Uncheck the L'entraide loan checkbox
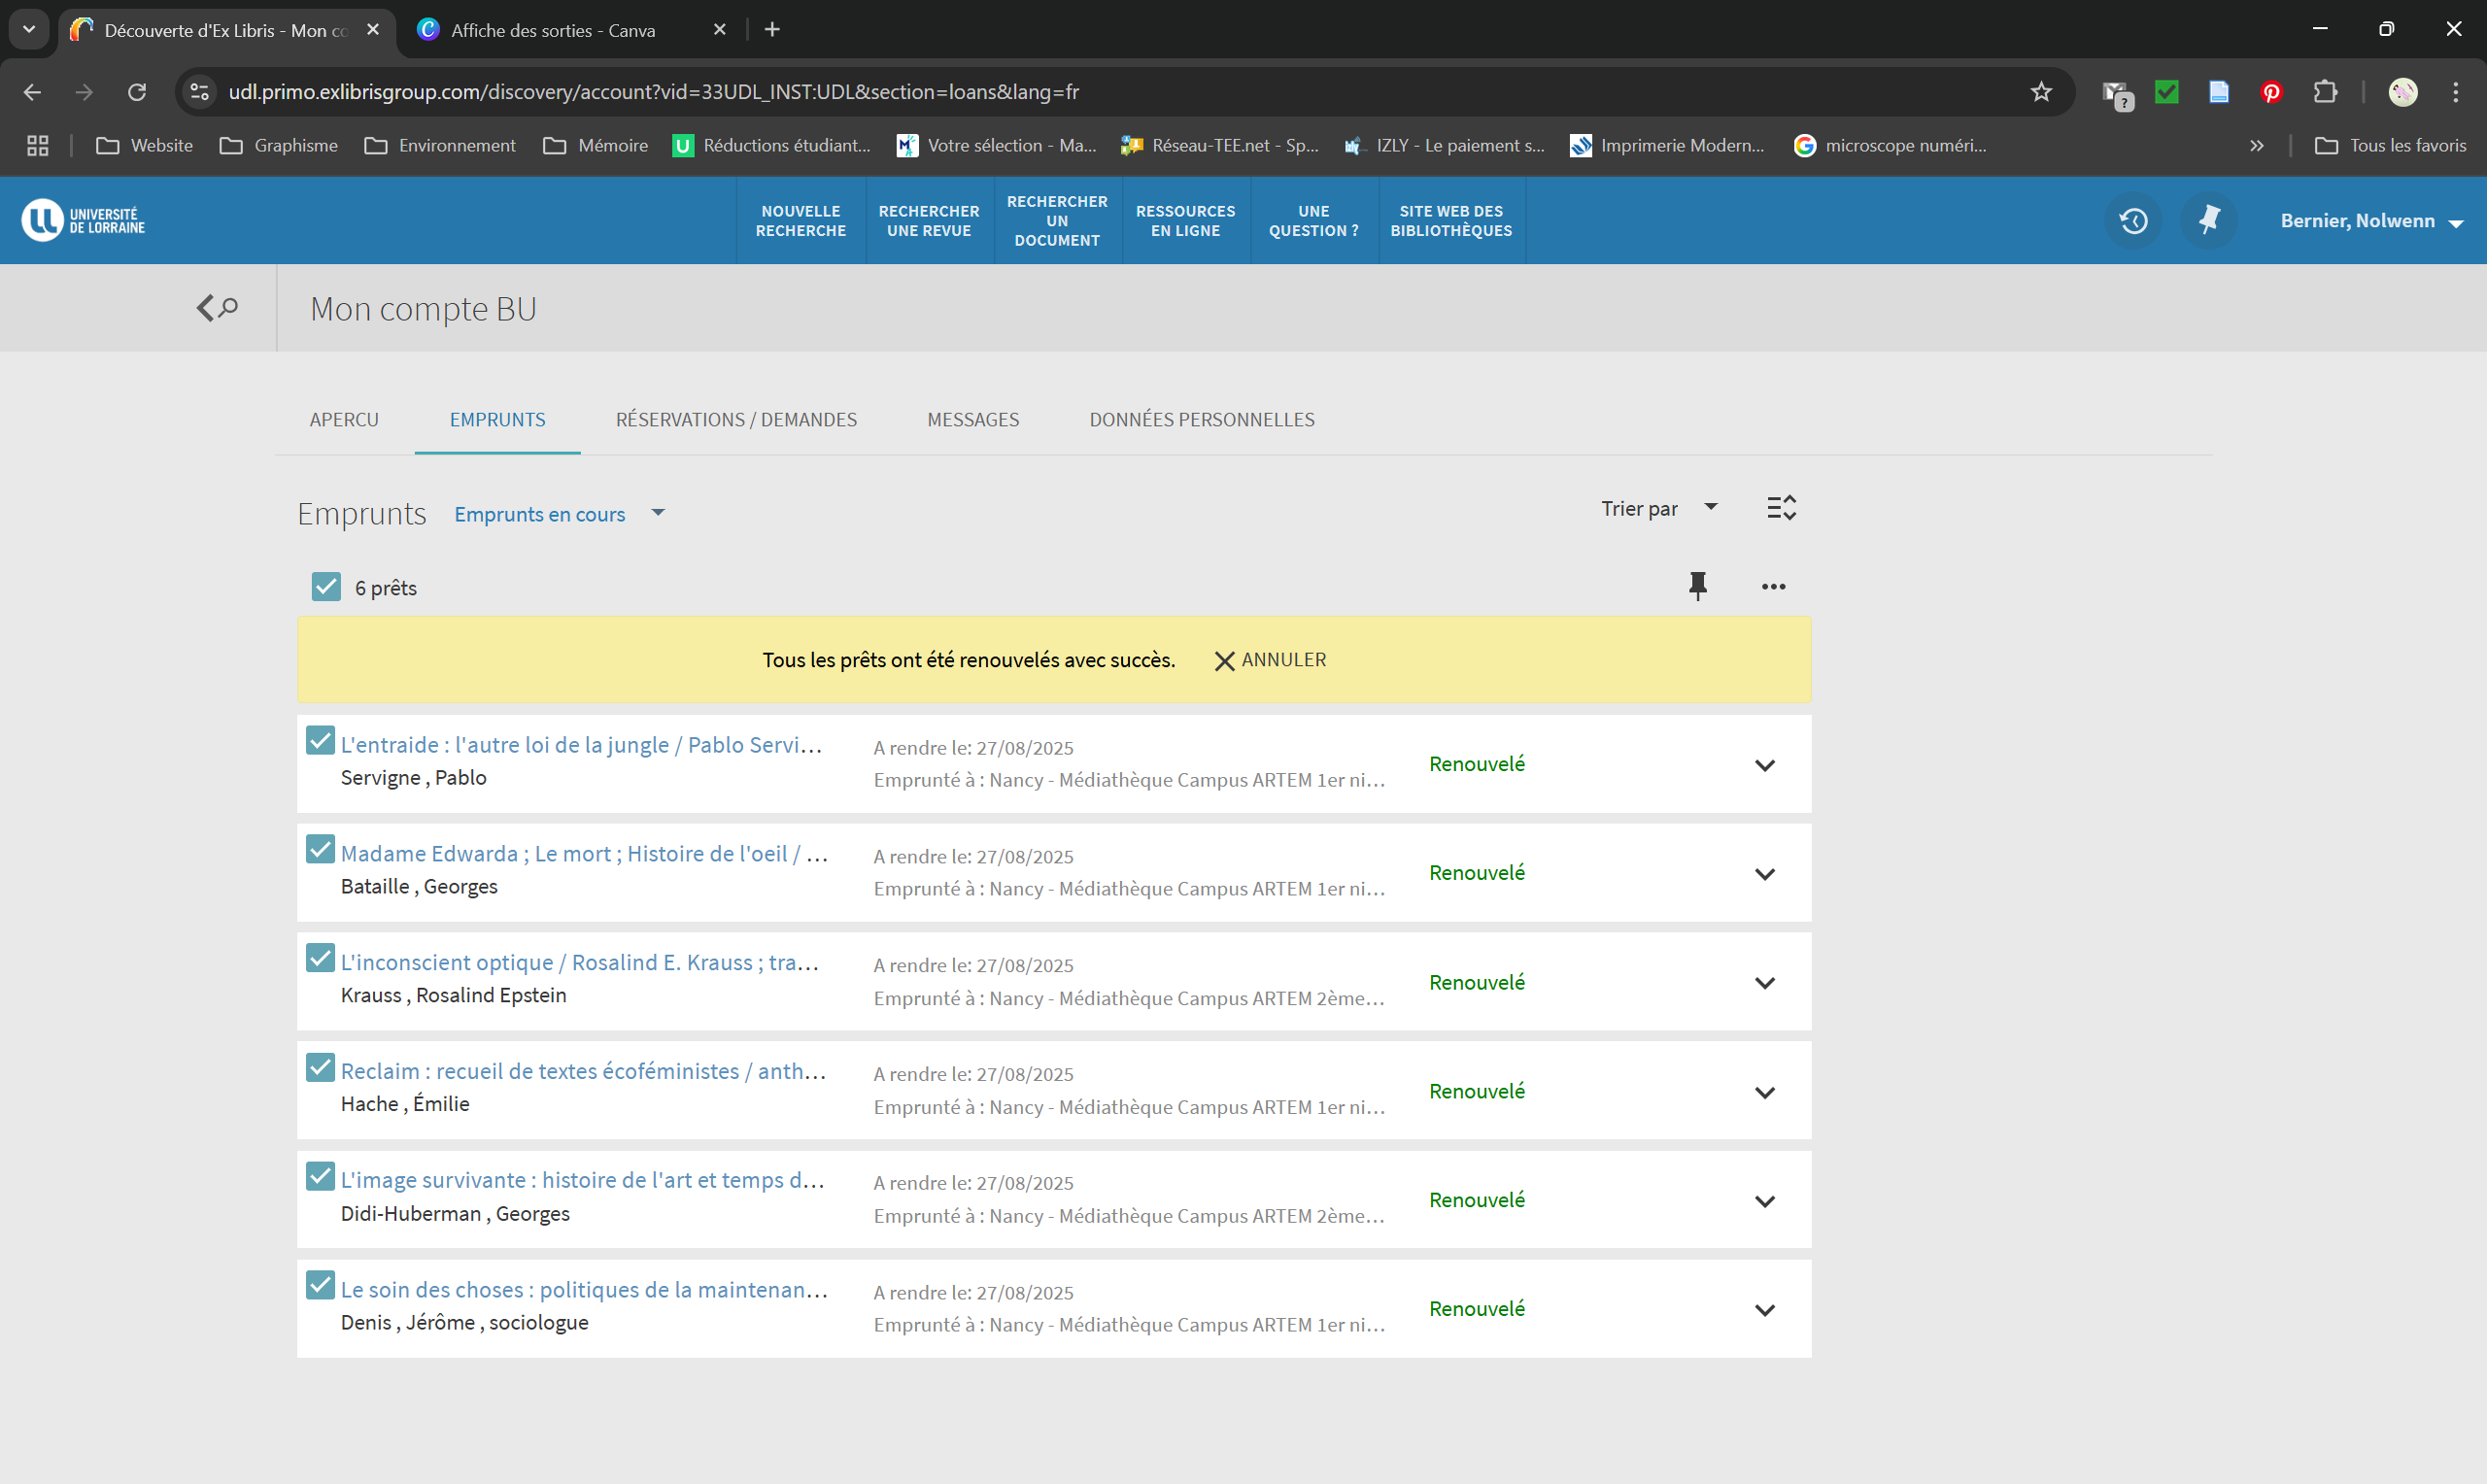2487x1484 pixels. [x=320, y=741]
